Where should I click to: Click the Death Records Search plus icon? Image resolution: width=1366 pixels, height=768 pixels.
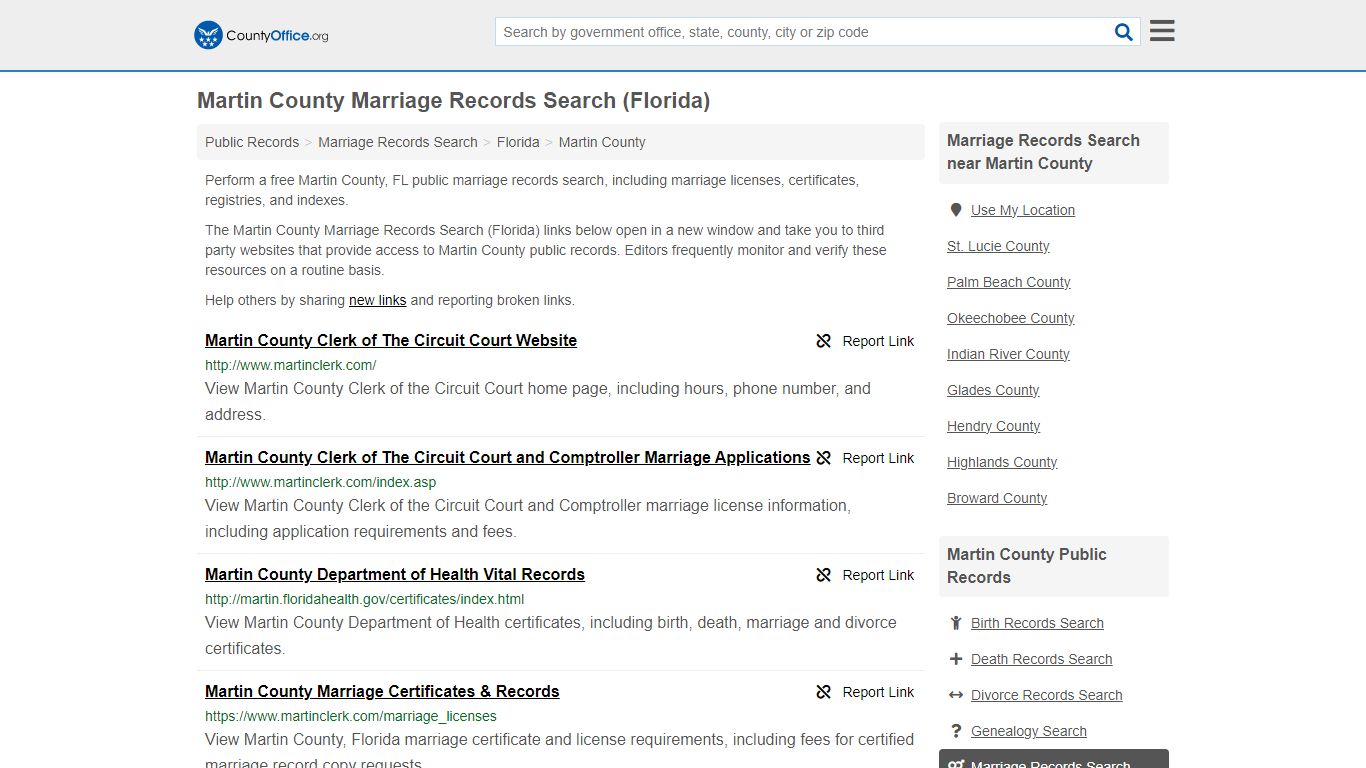coord(956,659)
